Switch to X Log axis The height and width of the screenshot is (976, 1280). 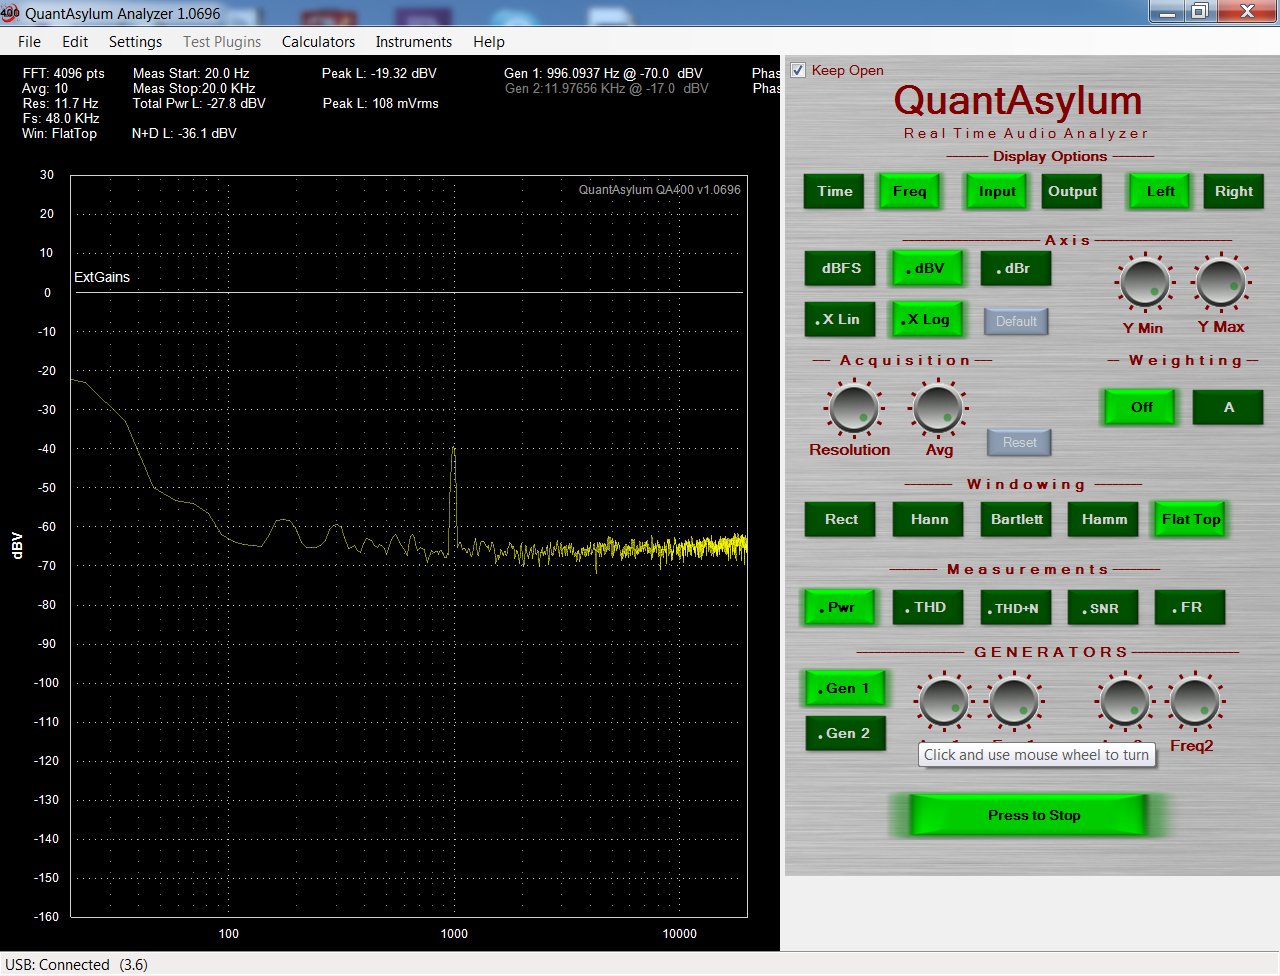pyautogui.click(x=928, y=319)
